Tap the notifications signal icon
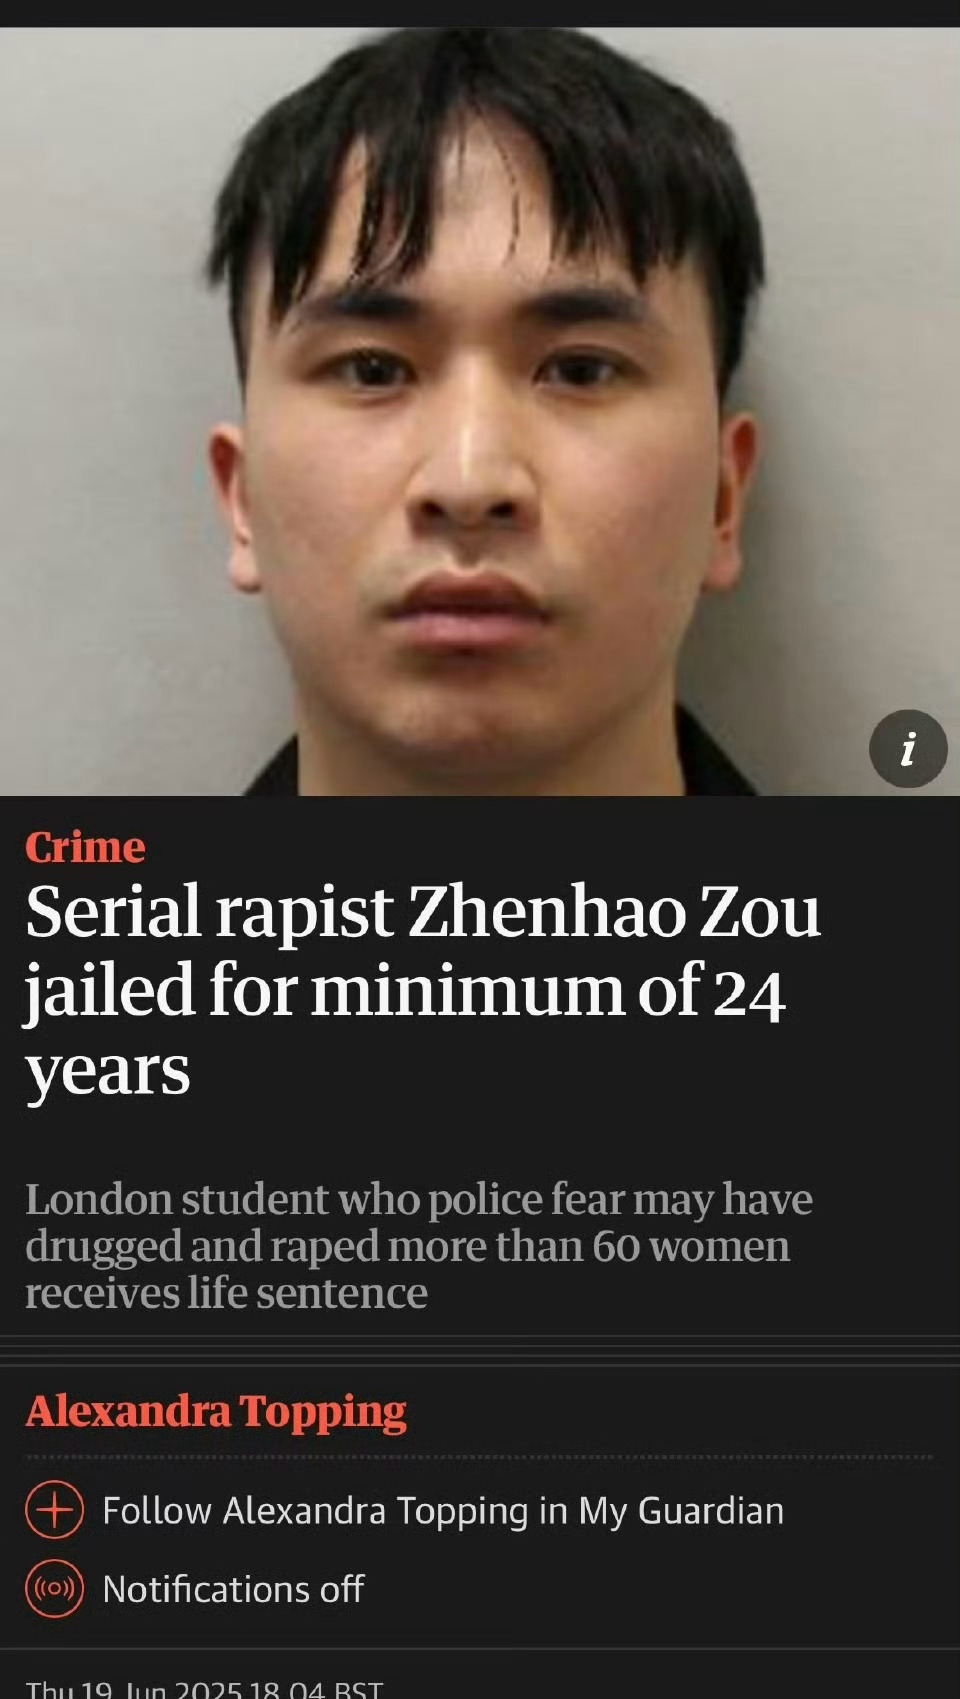 click(x=54, y=1588)
